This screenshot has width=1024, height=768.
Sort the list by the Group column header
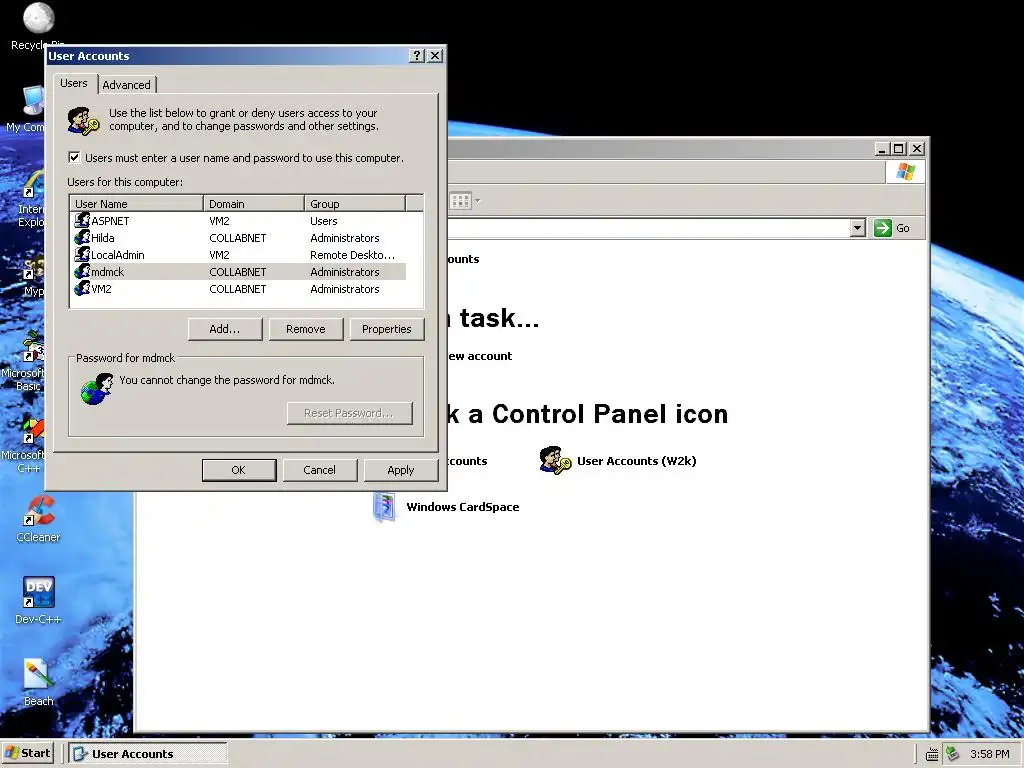(355, 204)
